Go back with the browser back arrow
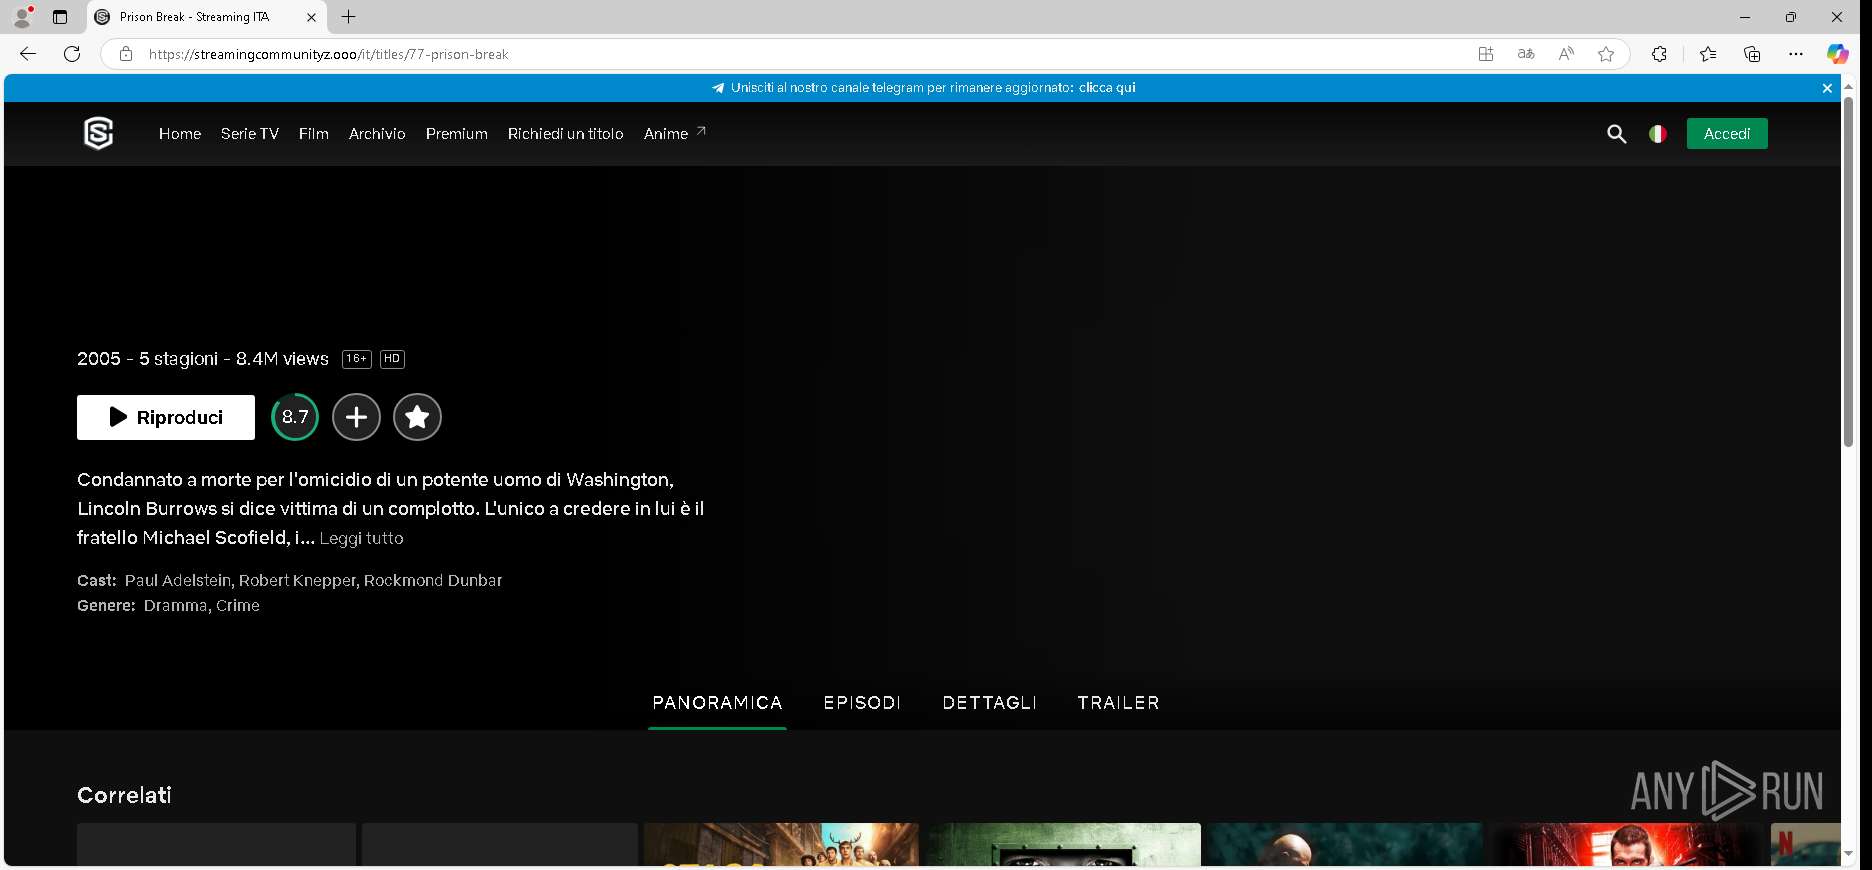This screenshot has height=870, width=1872. [28, 54]
